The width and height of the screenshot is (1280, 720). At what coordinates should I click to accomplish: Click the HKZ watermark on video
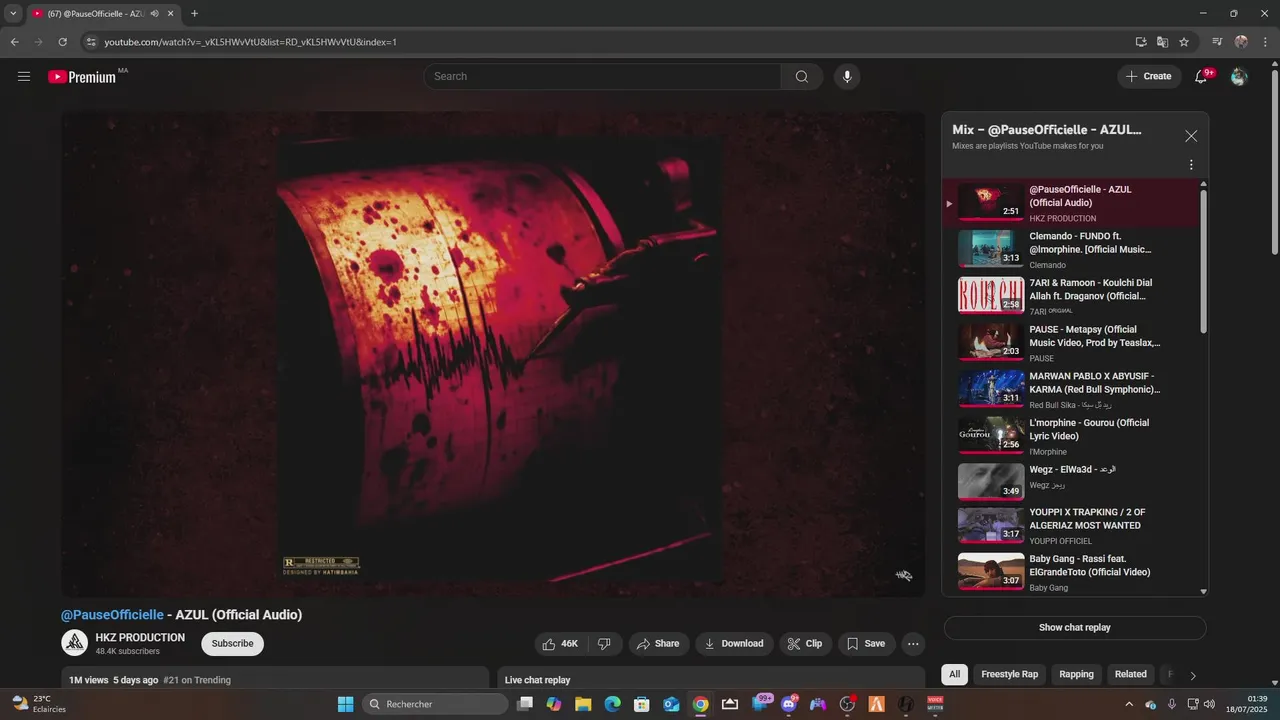(x=904, y=575)
